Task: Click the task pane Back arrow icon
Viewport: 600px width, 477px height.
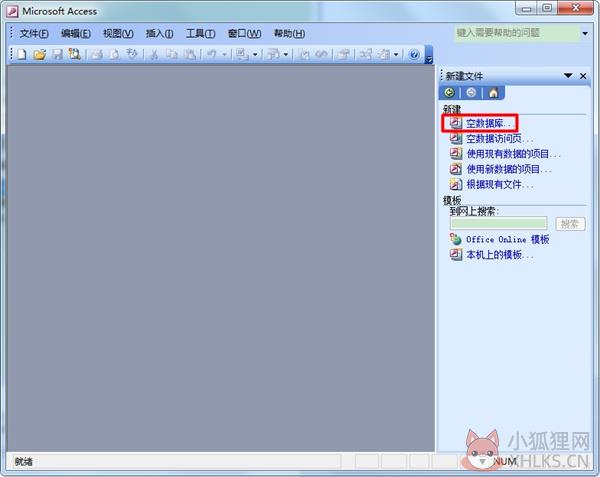Action: (449, 93)
